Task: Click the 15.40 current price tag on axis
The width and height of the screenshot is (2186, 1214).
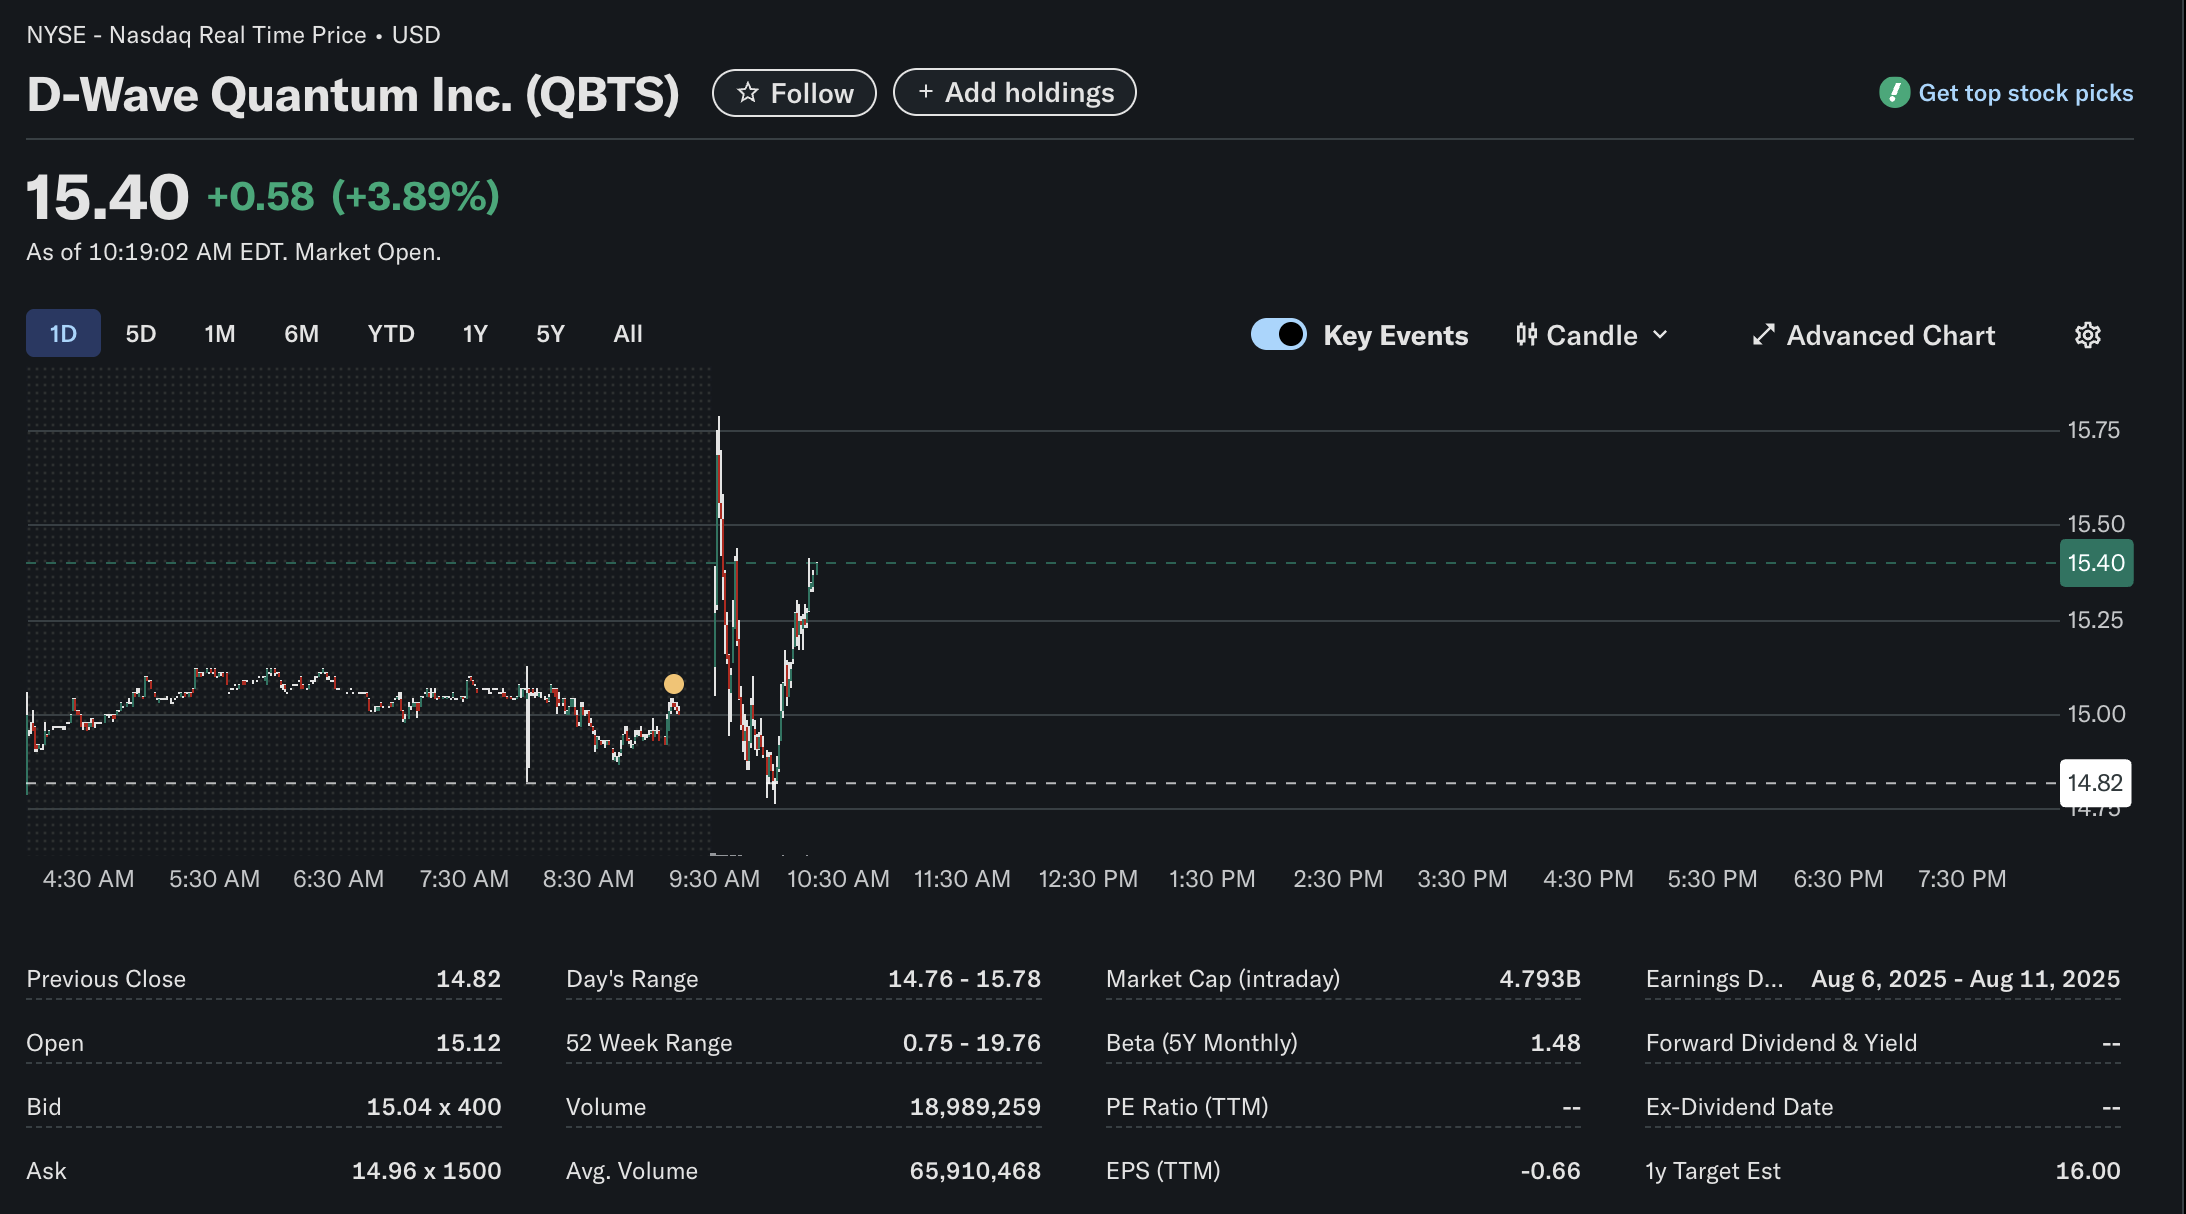Action: click(x=2096, y=563)
